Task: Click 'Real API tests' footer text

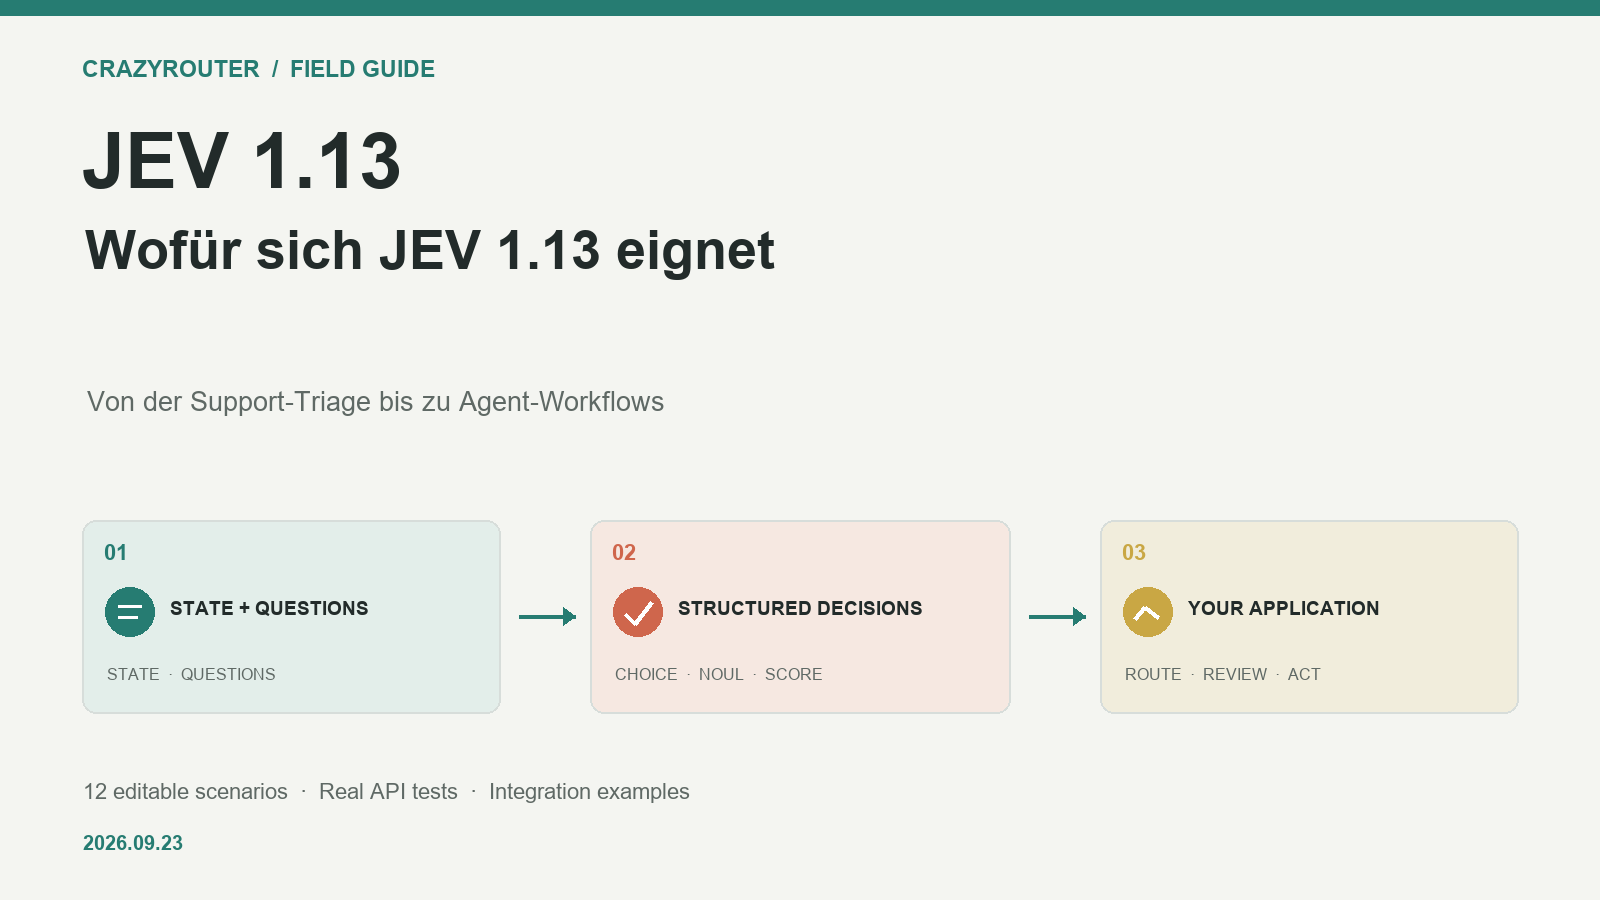Action: tap(388, 792)
